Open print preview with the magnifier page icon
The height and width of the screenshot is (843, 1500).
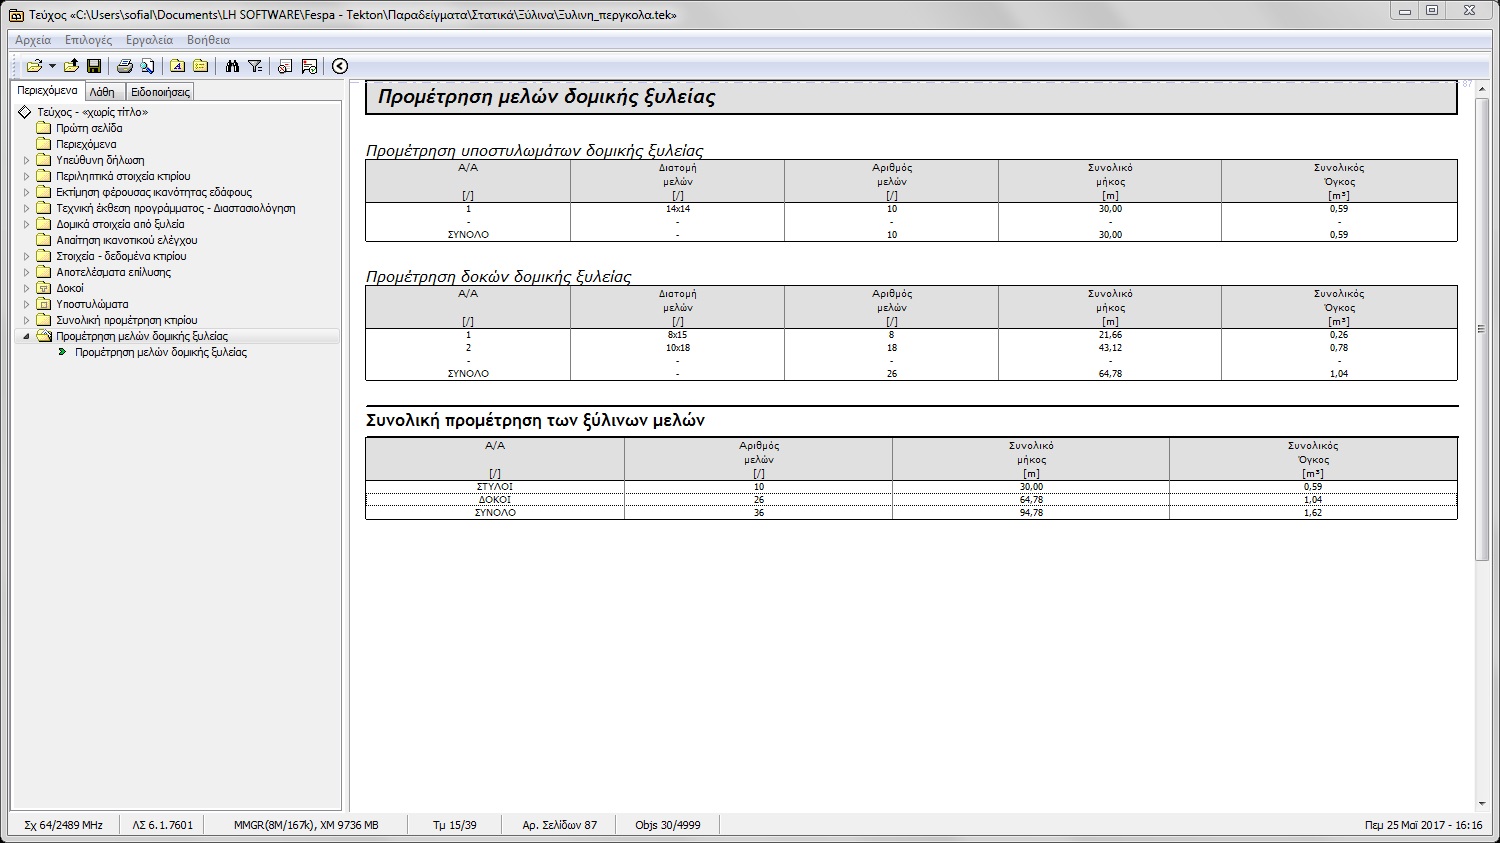click(x=147, y=66)
